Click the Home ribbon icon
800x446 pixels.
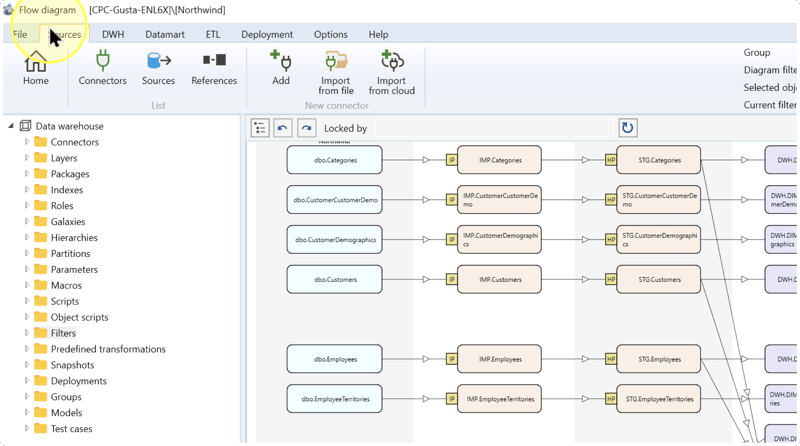pos(36,62)
